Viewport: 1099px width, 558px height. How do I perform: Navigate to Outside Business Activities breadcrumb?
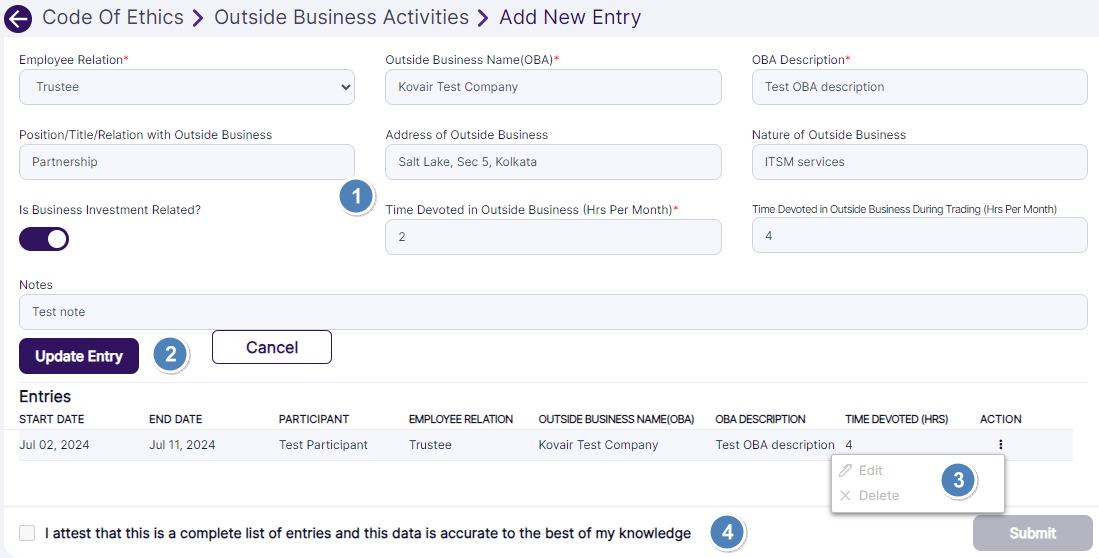[x=341, y=17]
